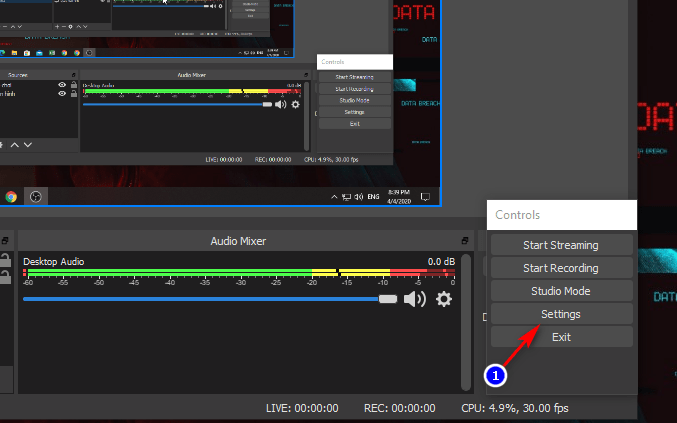Enable Studio Mode from large Controls panel
Viewport: 677px width, 423px height.
[x=561, y=291]
